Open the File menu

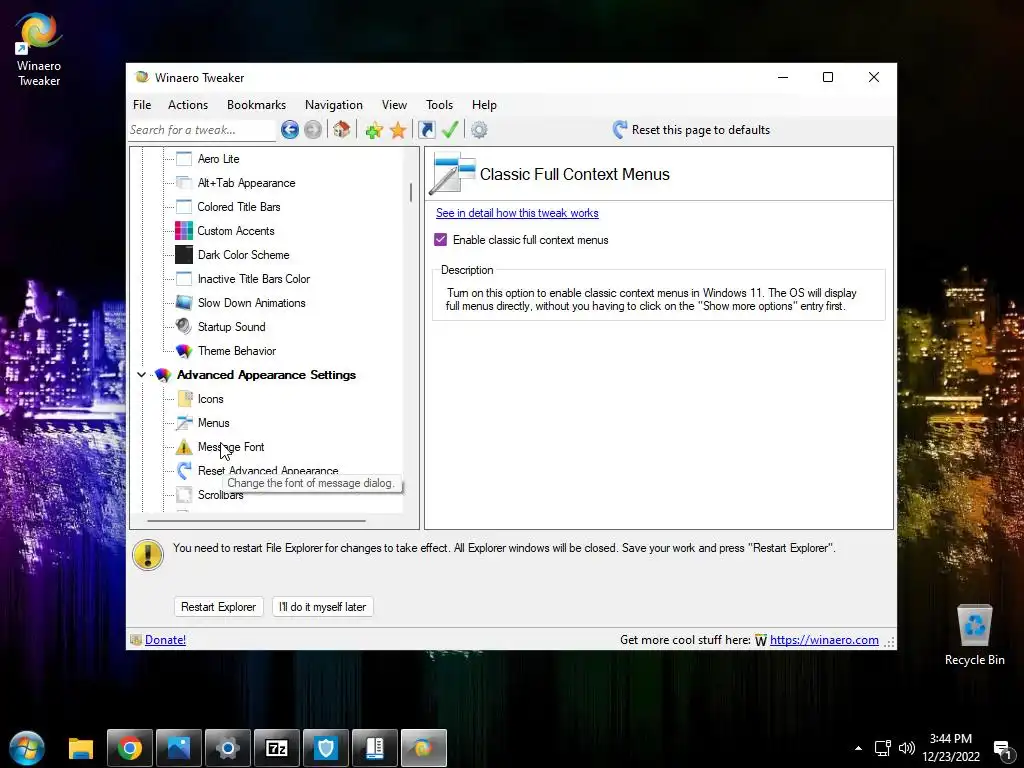coord(142,104)
